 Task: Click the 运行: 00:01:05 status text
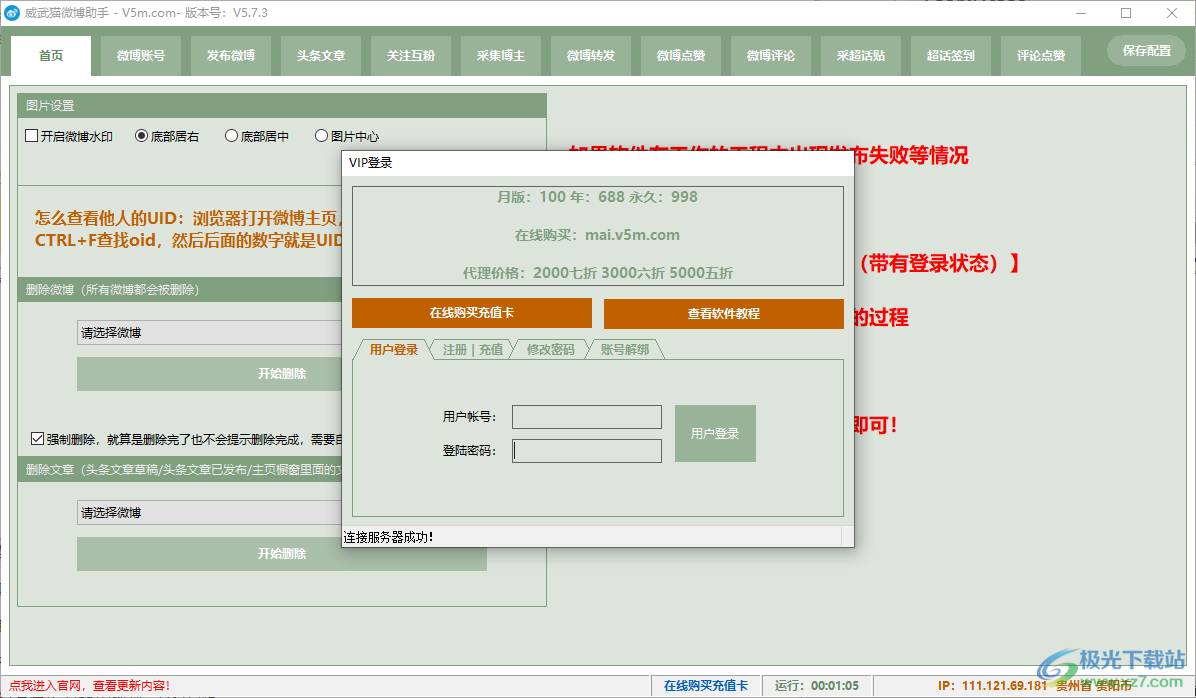tap(816, 686)
